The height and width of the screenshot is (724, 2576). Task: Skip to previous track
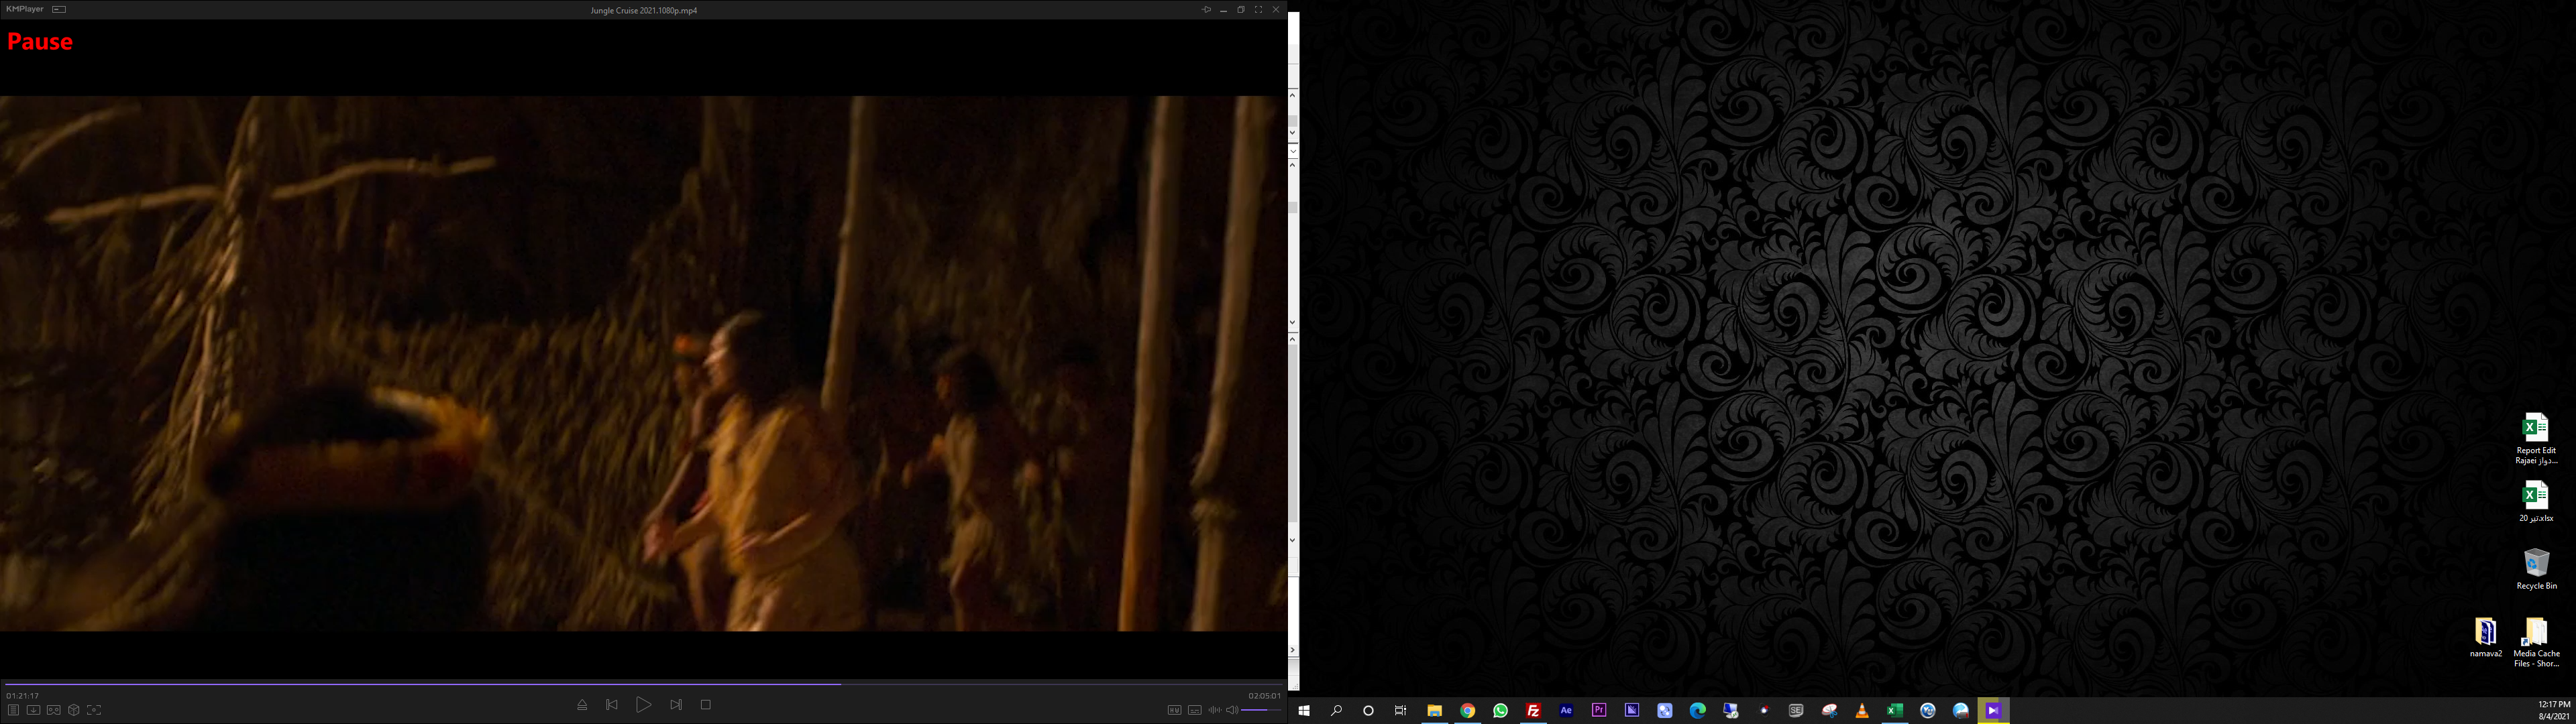[x=612, y=705]
